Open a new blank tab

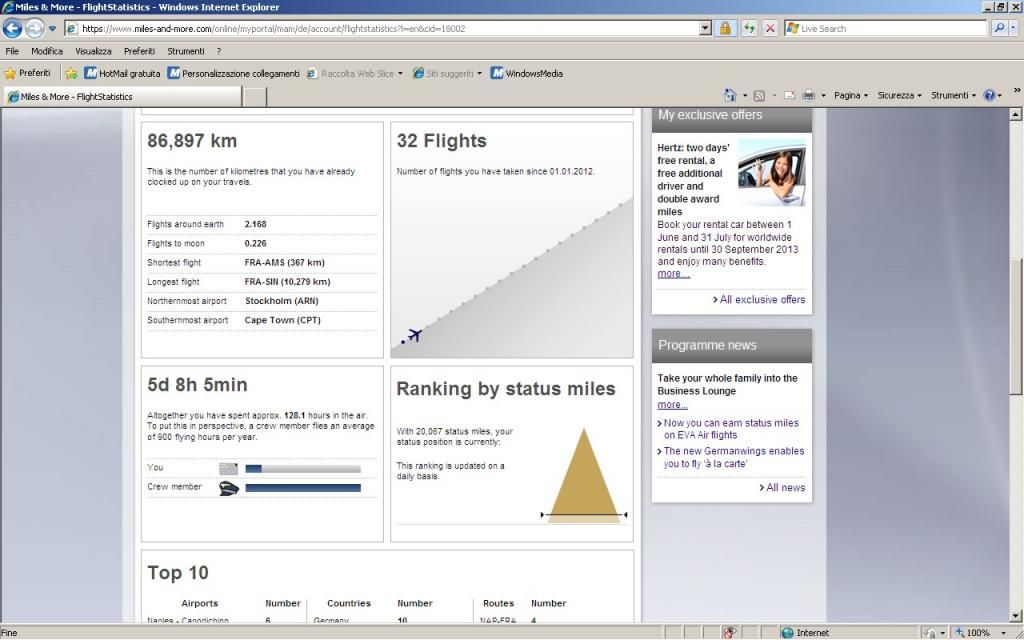[x=255, y=97]
